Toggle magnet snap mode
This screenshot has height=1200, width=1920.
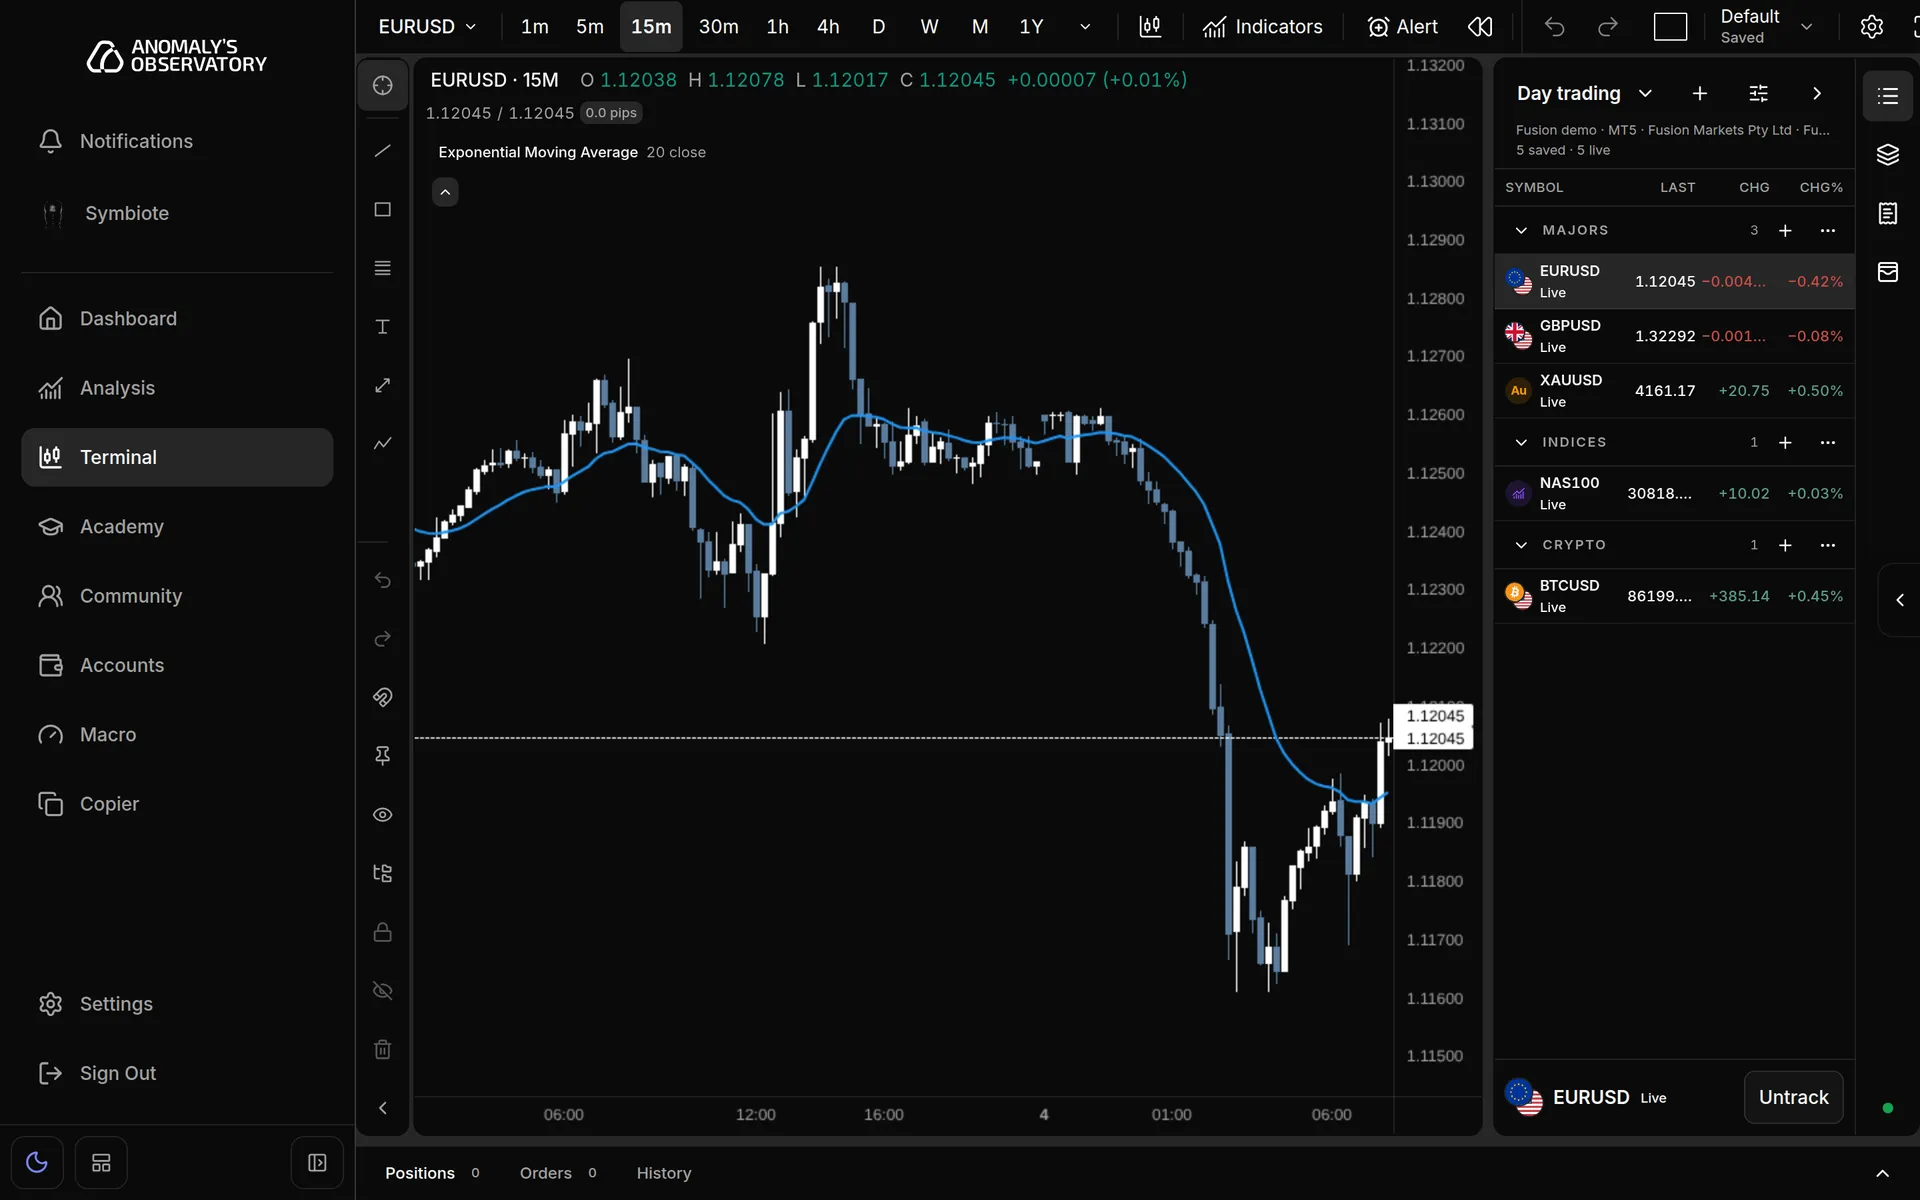(382, 697)
